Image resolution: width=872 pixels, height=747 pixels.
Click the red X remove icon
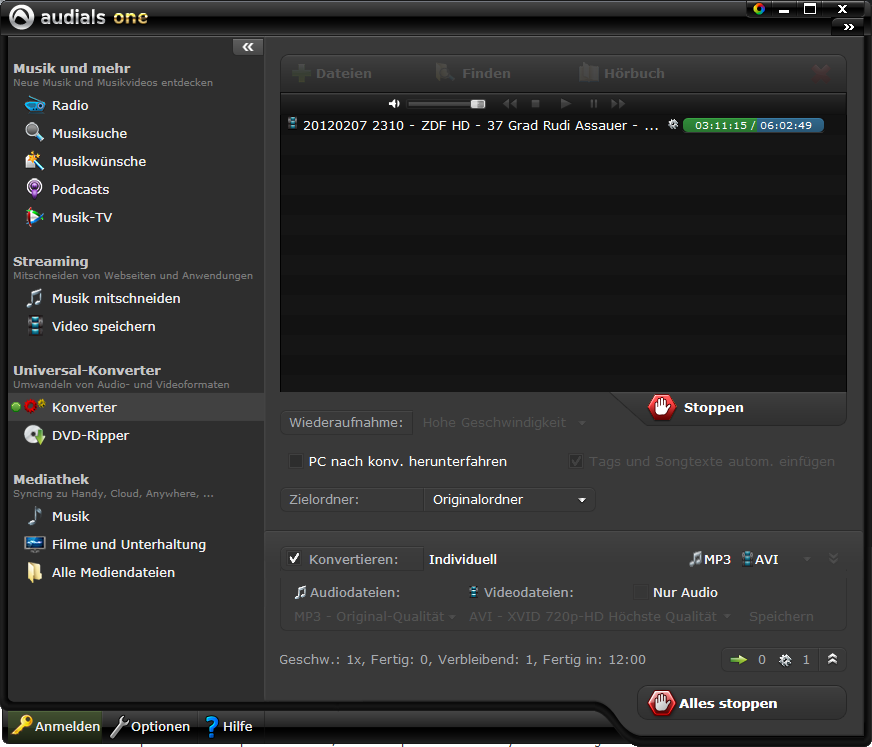click(x=821, y=73)
